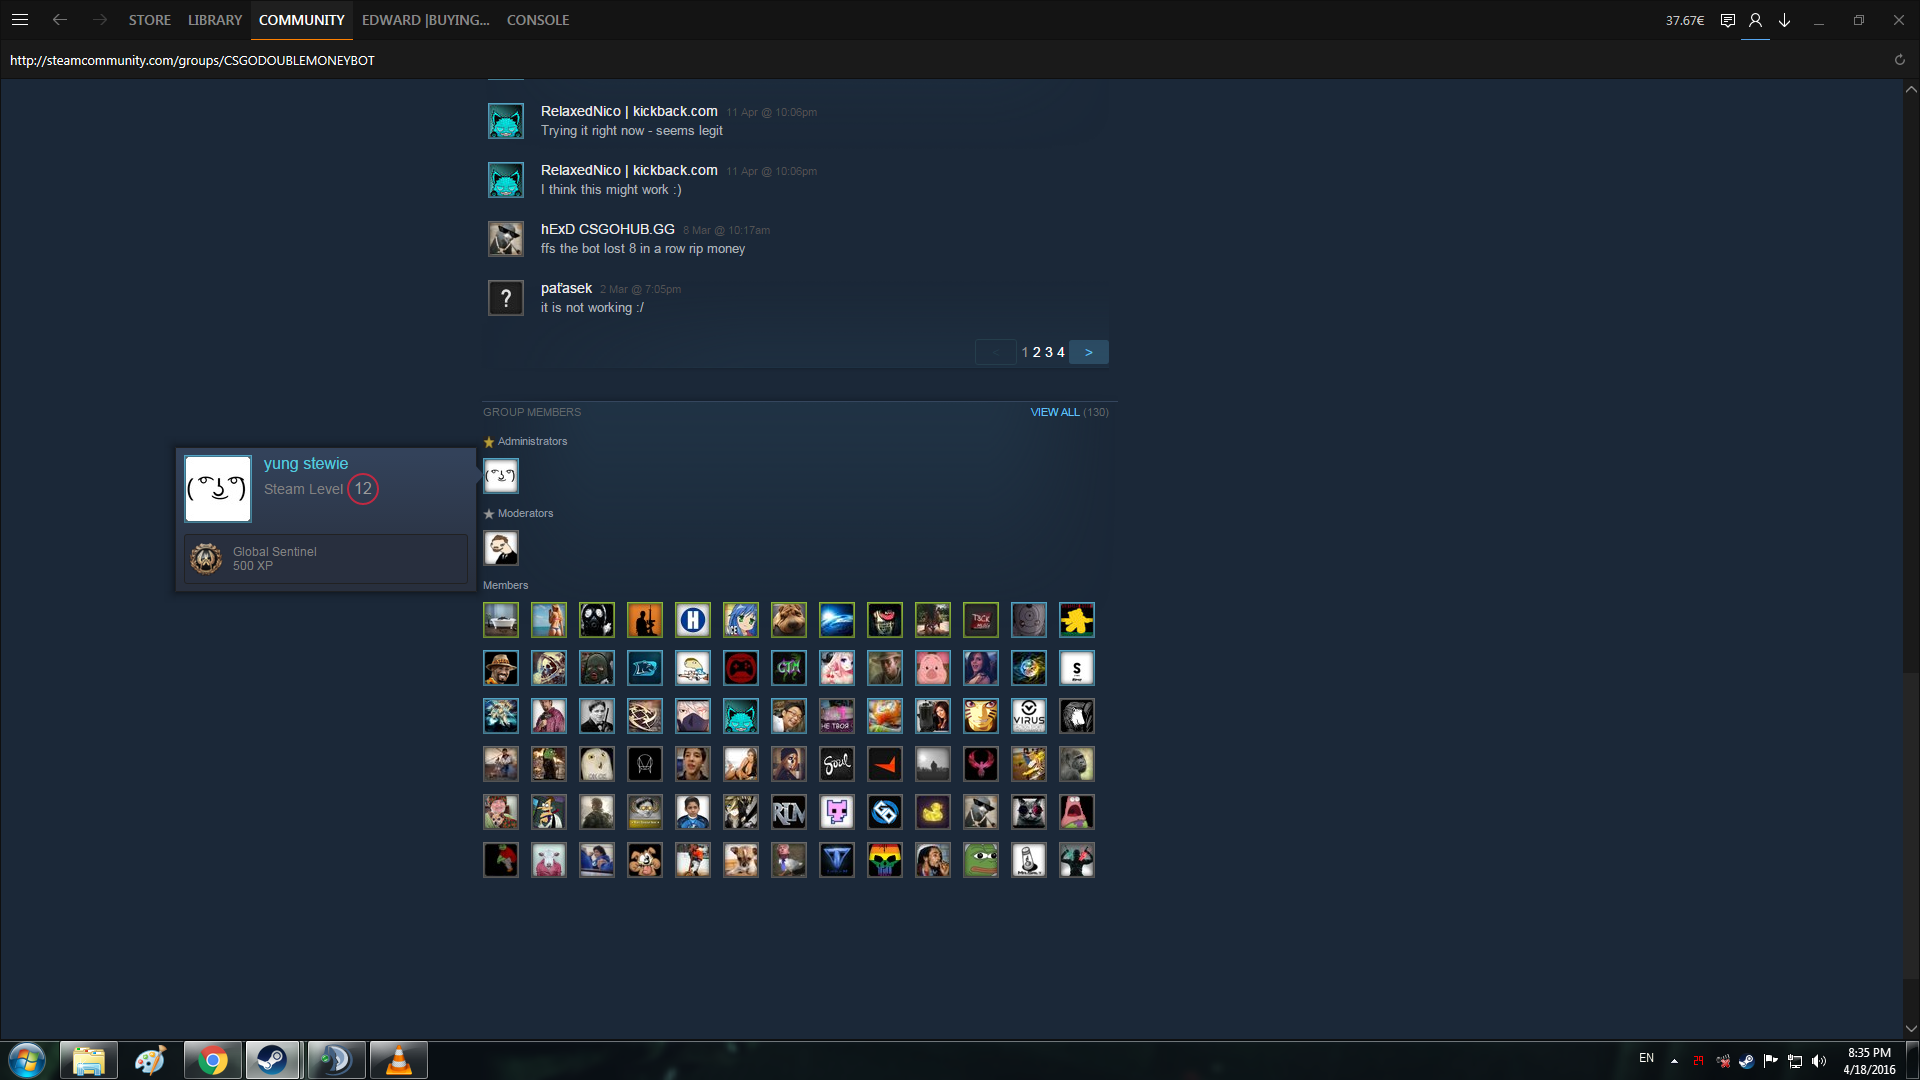Switch to the LIBRARY tab
The width and height of the screenshot is (1920, 1080).
(215, 20)
